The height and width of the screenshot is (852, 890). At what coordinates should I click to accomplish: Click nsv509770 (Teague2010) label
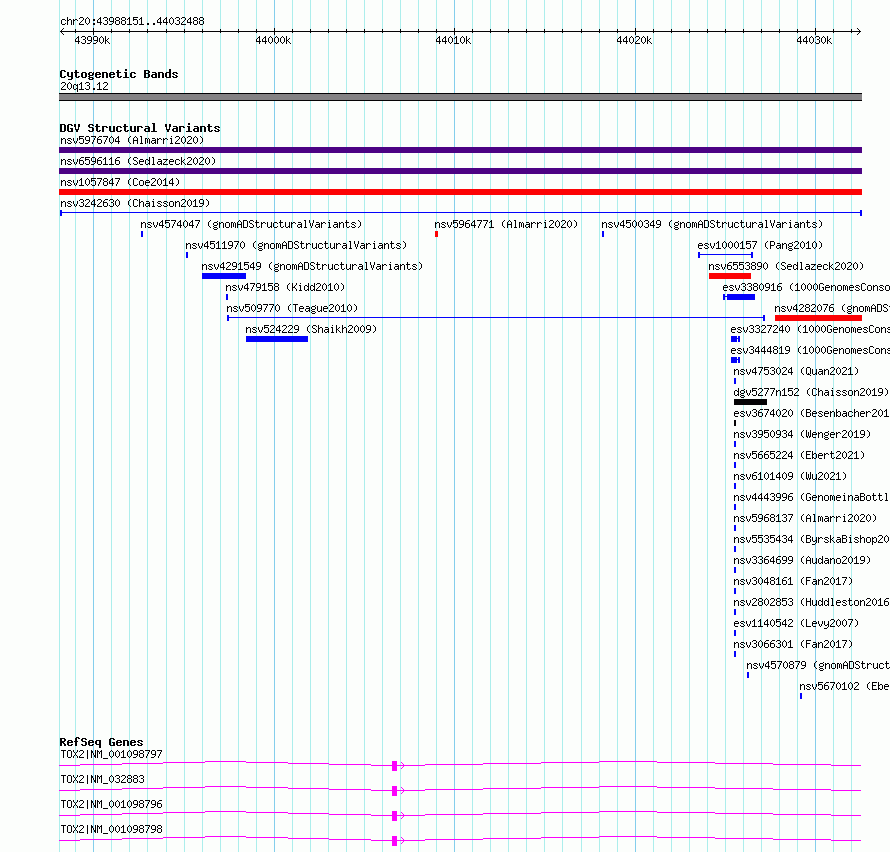pyautogui.click(x=292, y=308)
